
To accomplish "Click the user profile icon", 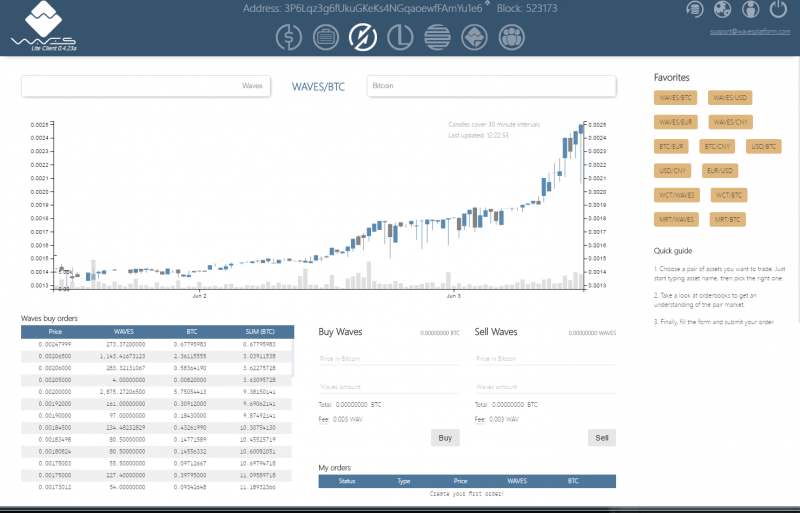I will [x=750, y=9].
